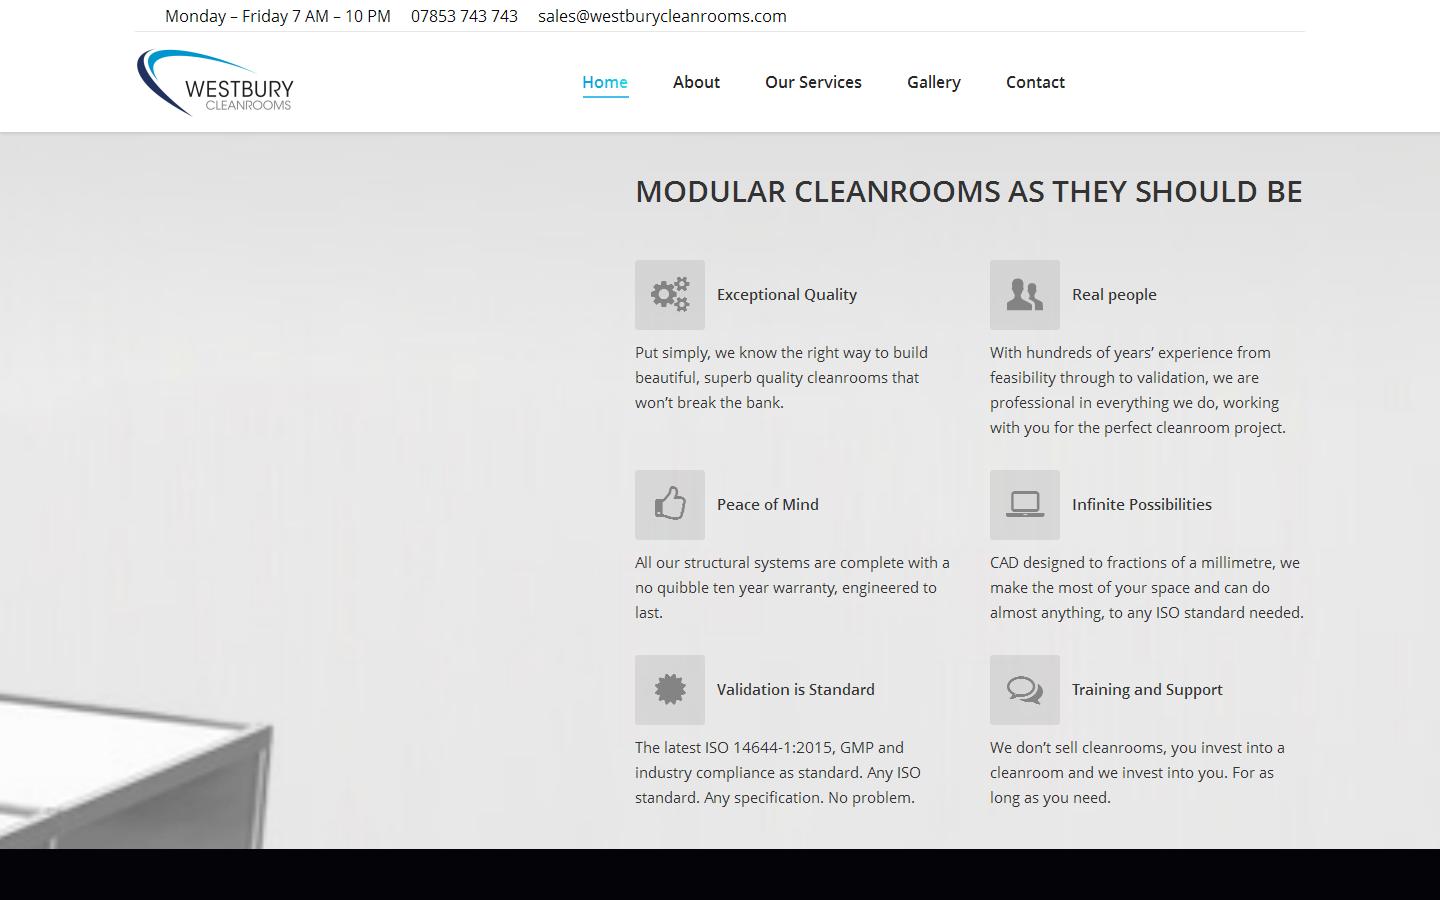Click the speech bubble icon for Training and Support

(x=1024, y=689)
